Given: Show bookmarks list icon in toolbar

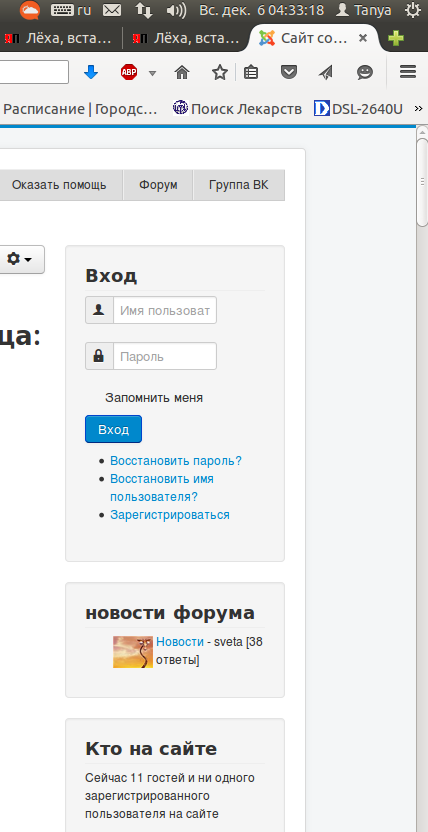Looking at the screenshot, I should click(251, 72).
